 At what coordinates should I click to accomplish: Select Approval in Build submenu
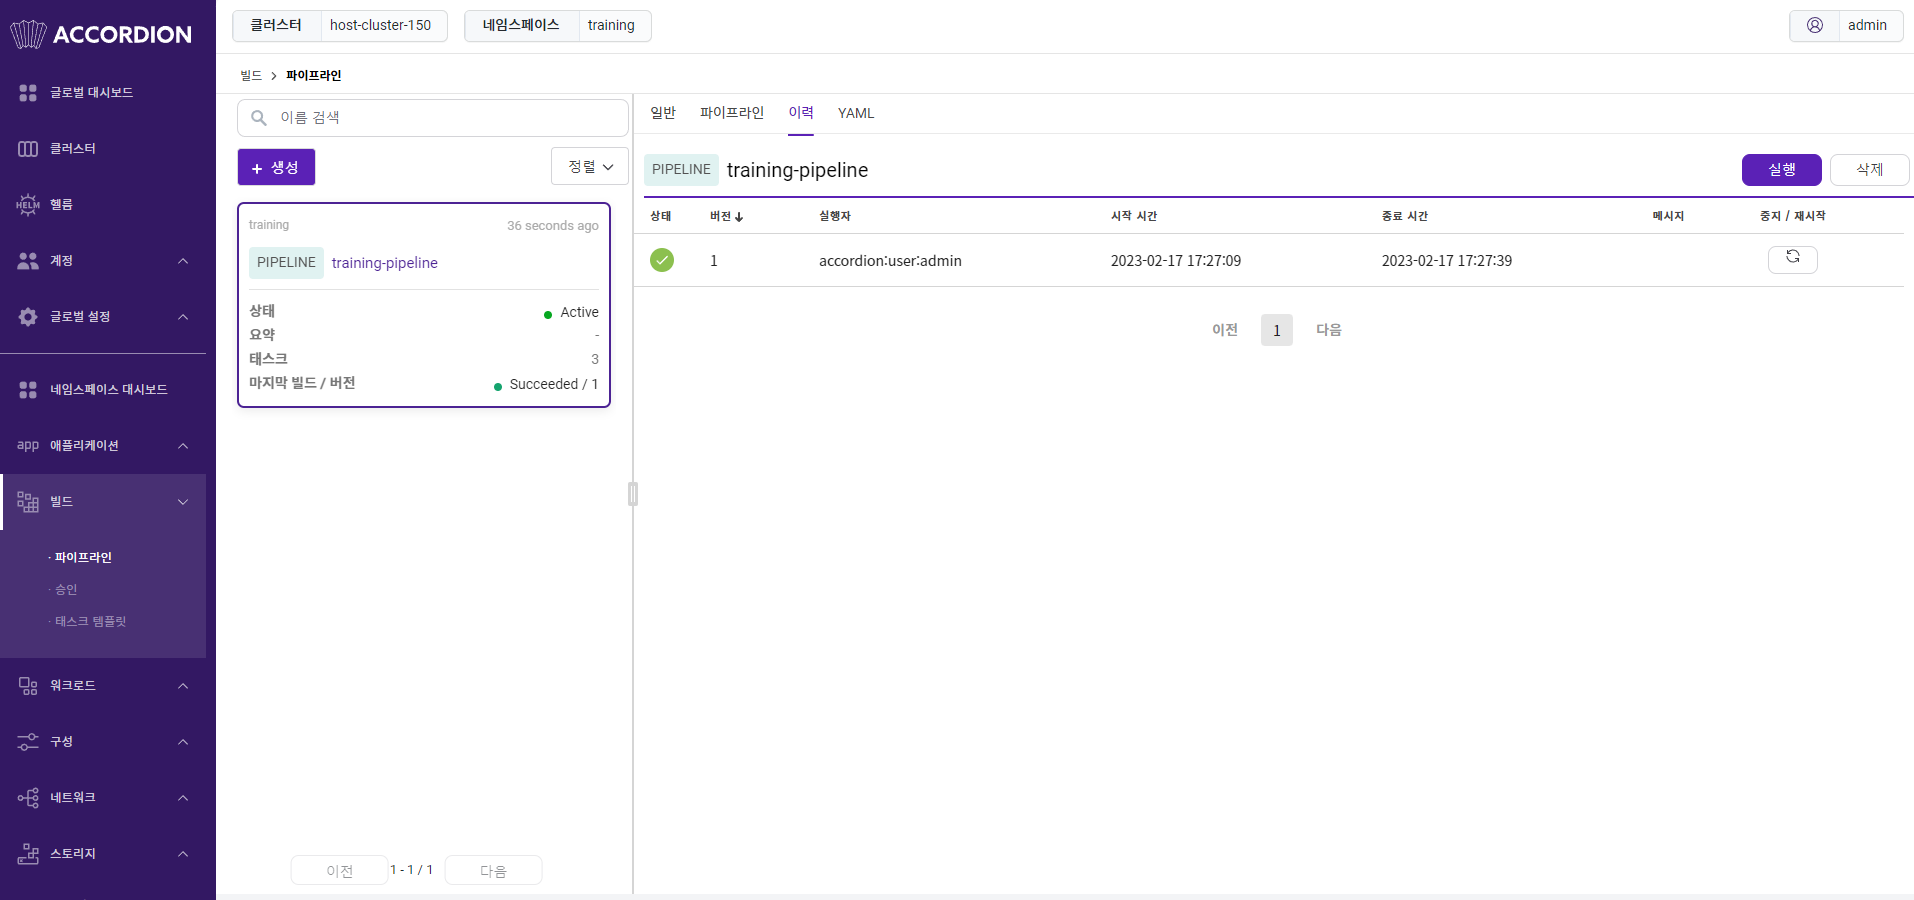tap(66, 590)
